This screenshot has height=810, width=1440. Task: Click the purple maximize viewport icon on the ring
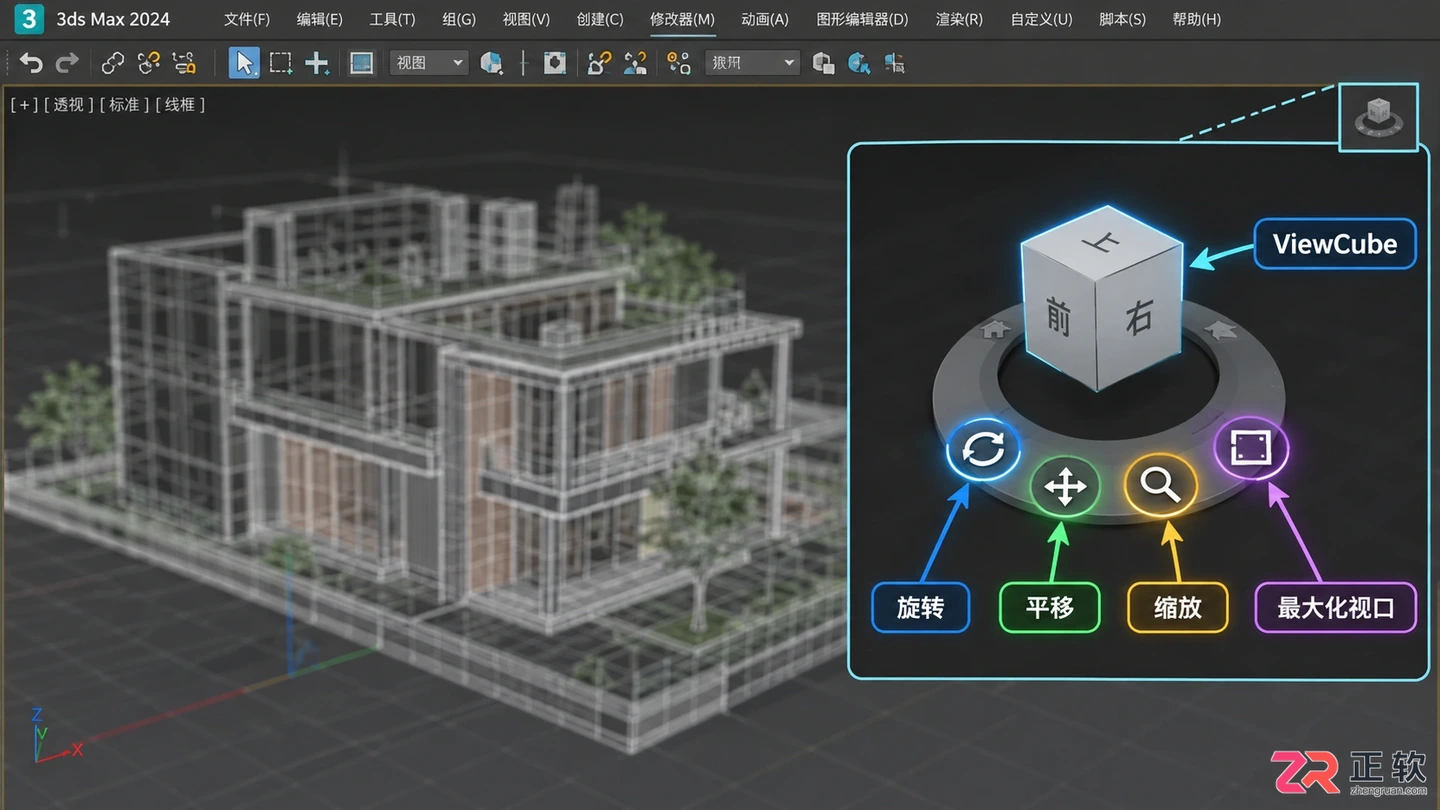[x=1250, y=448]
